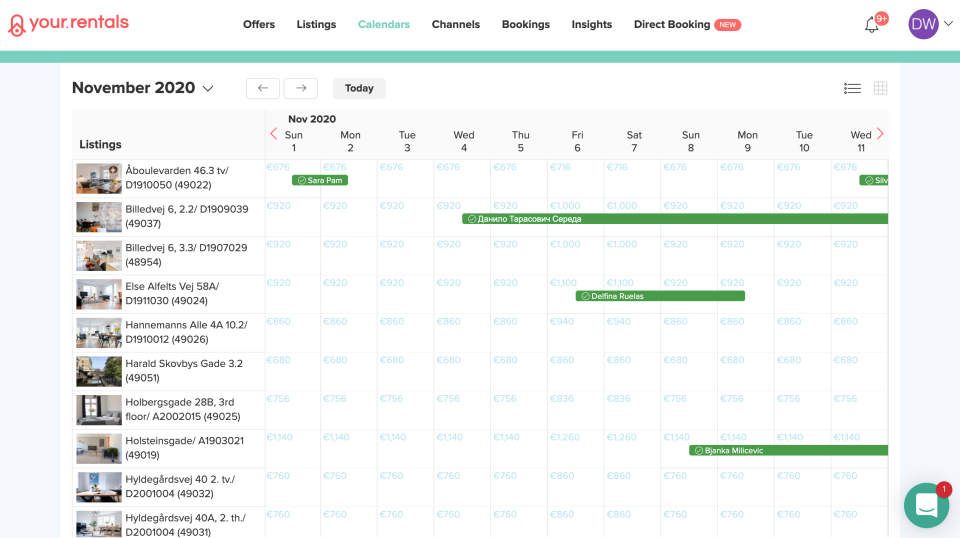Viewport: 960px width, 538px height.
Task: Click €1,000 price on Sat 7 for Billedvej 3.3
Action: (622, 244)
